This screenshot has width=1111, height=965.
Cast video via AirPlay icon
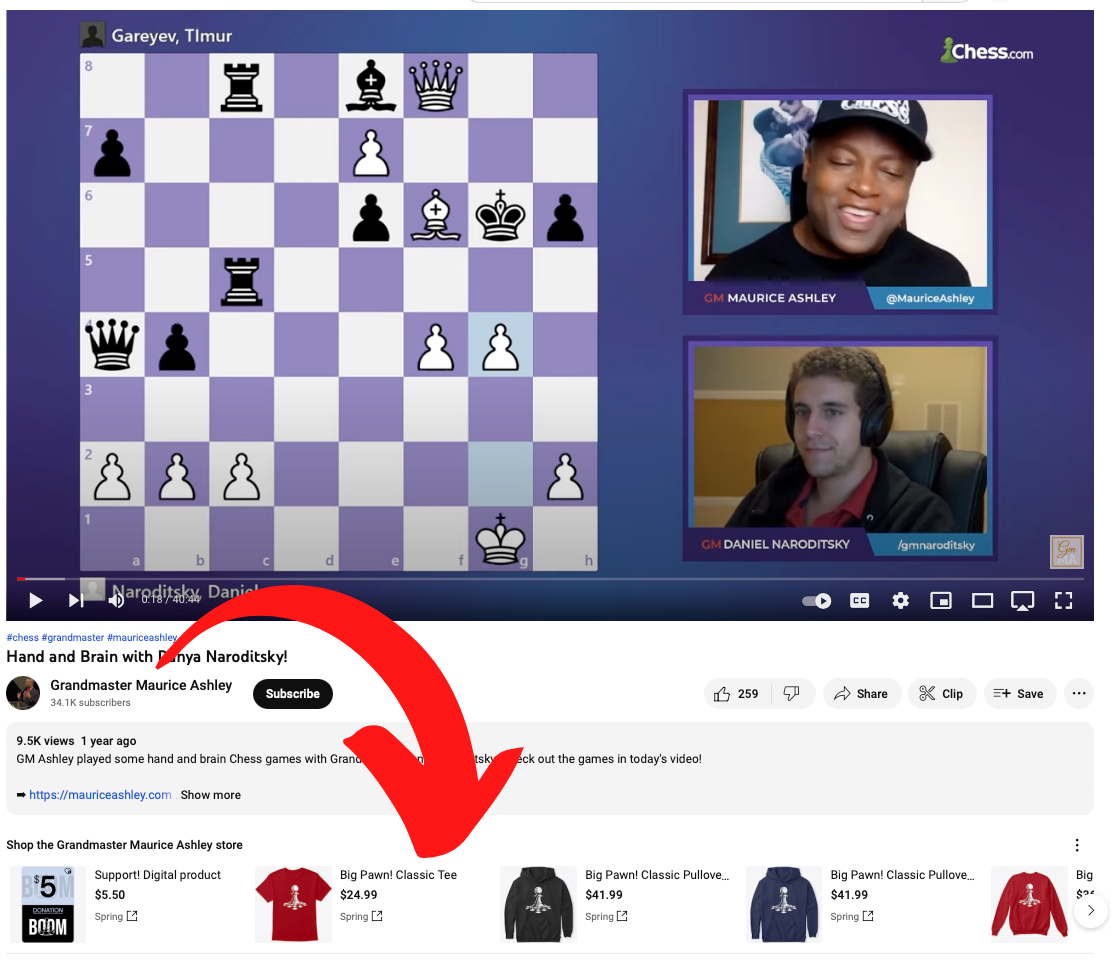[1022, 602]
